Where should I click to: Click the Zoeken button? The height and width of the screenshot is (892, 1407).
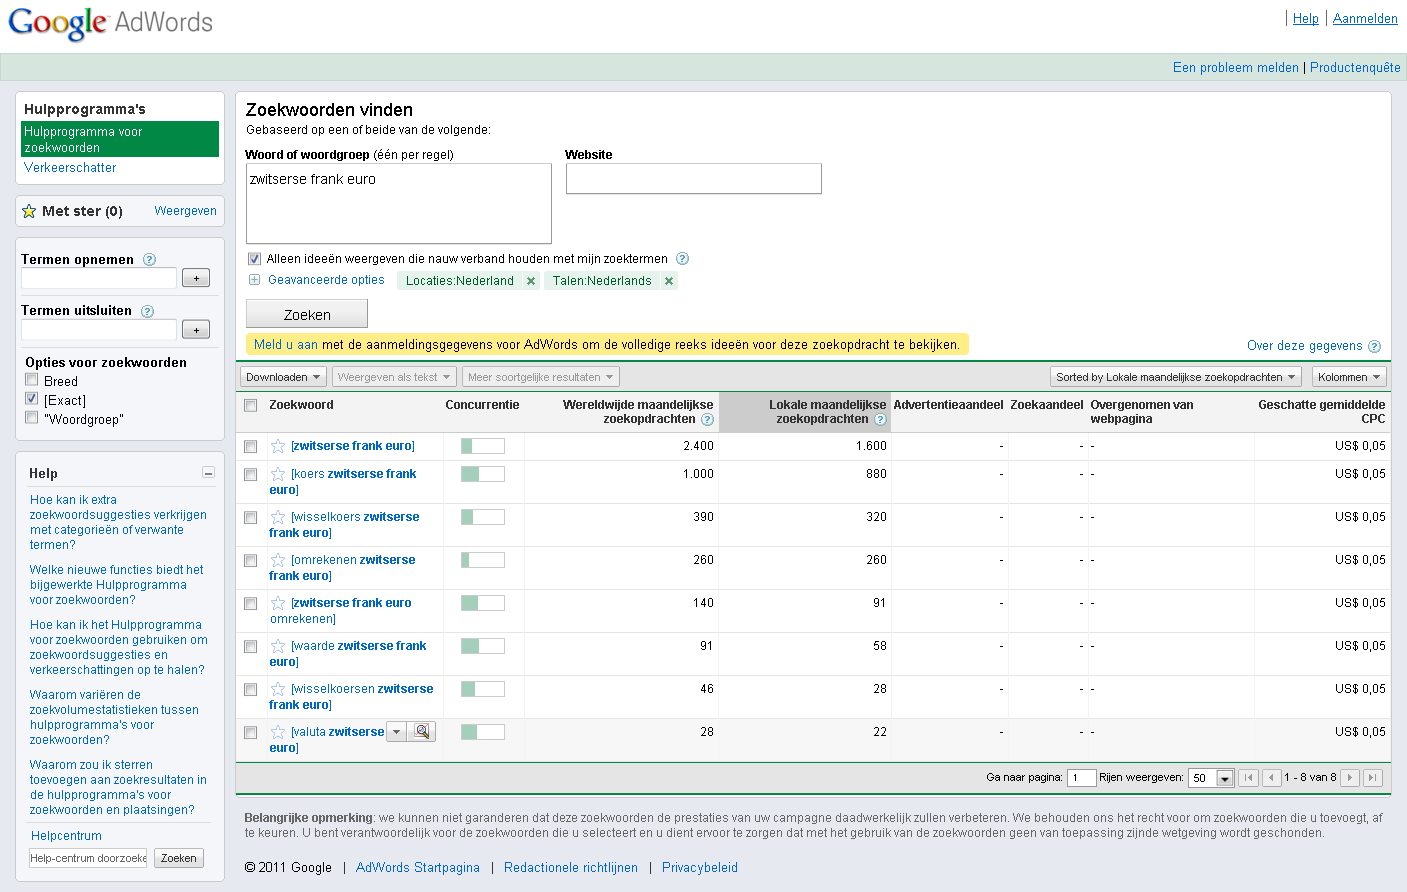pyautogui.click(x=307, y=314)
